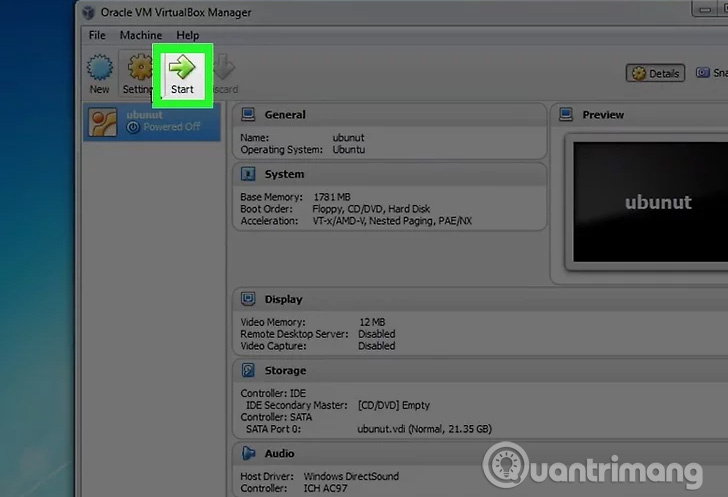Click the boot order text Floppy, CD/DVD, Hard Disk
Viewport: 728px width, 497px height.
click(x=371, y=209)
